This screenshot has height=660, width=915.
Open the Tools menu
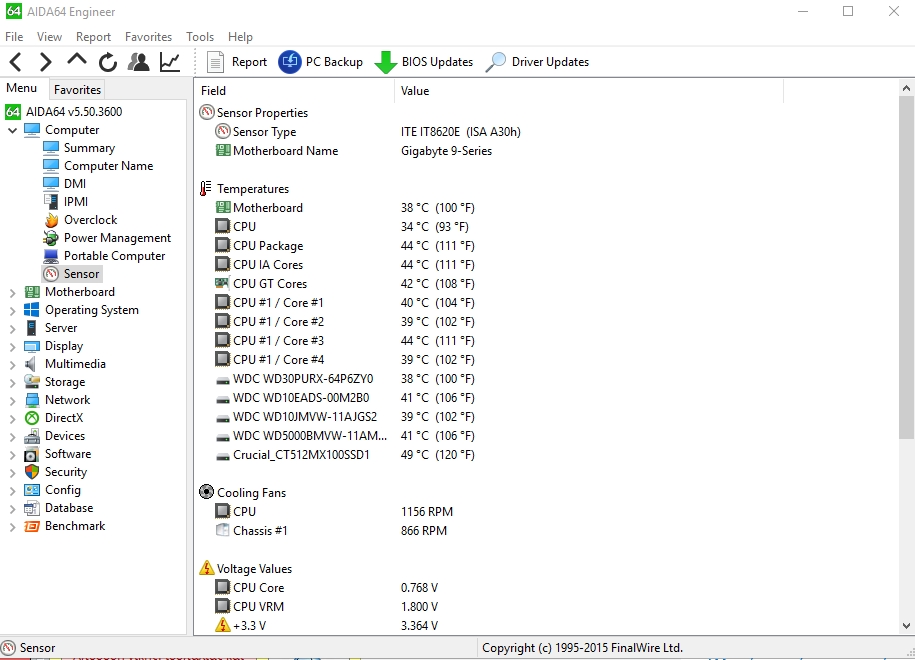[x=200, y=37]
